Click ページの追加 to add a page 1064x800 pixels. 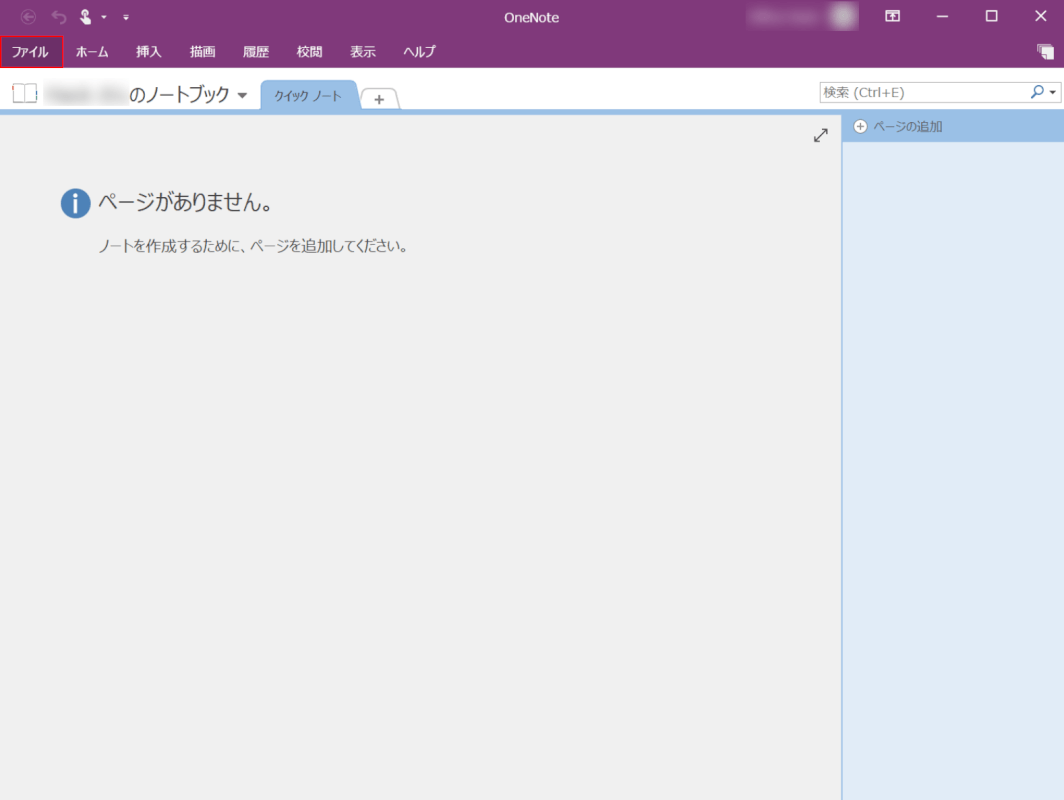898,127
